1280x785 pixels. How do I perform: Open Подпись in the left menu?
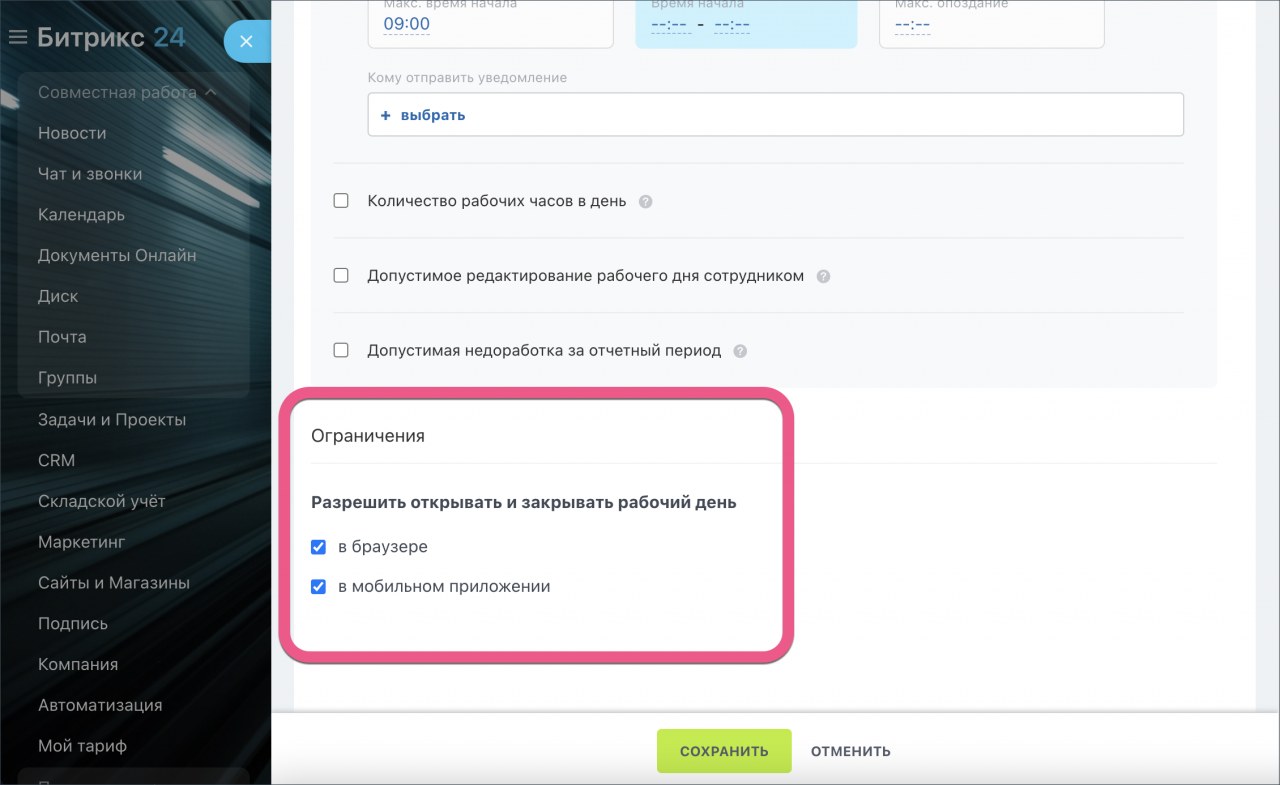(x=73, y=624)
